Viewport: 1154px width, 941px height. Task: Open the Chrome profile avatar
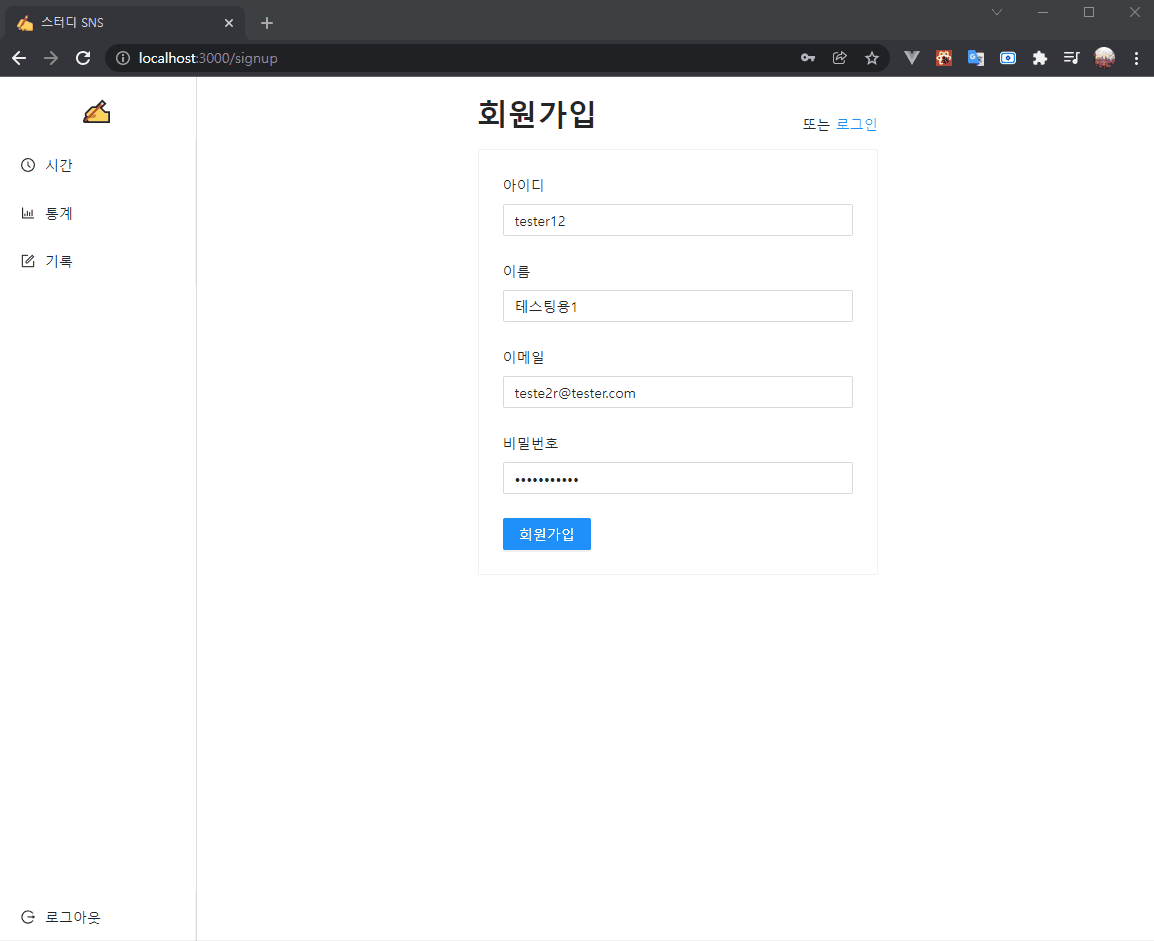pos(1105,58)
